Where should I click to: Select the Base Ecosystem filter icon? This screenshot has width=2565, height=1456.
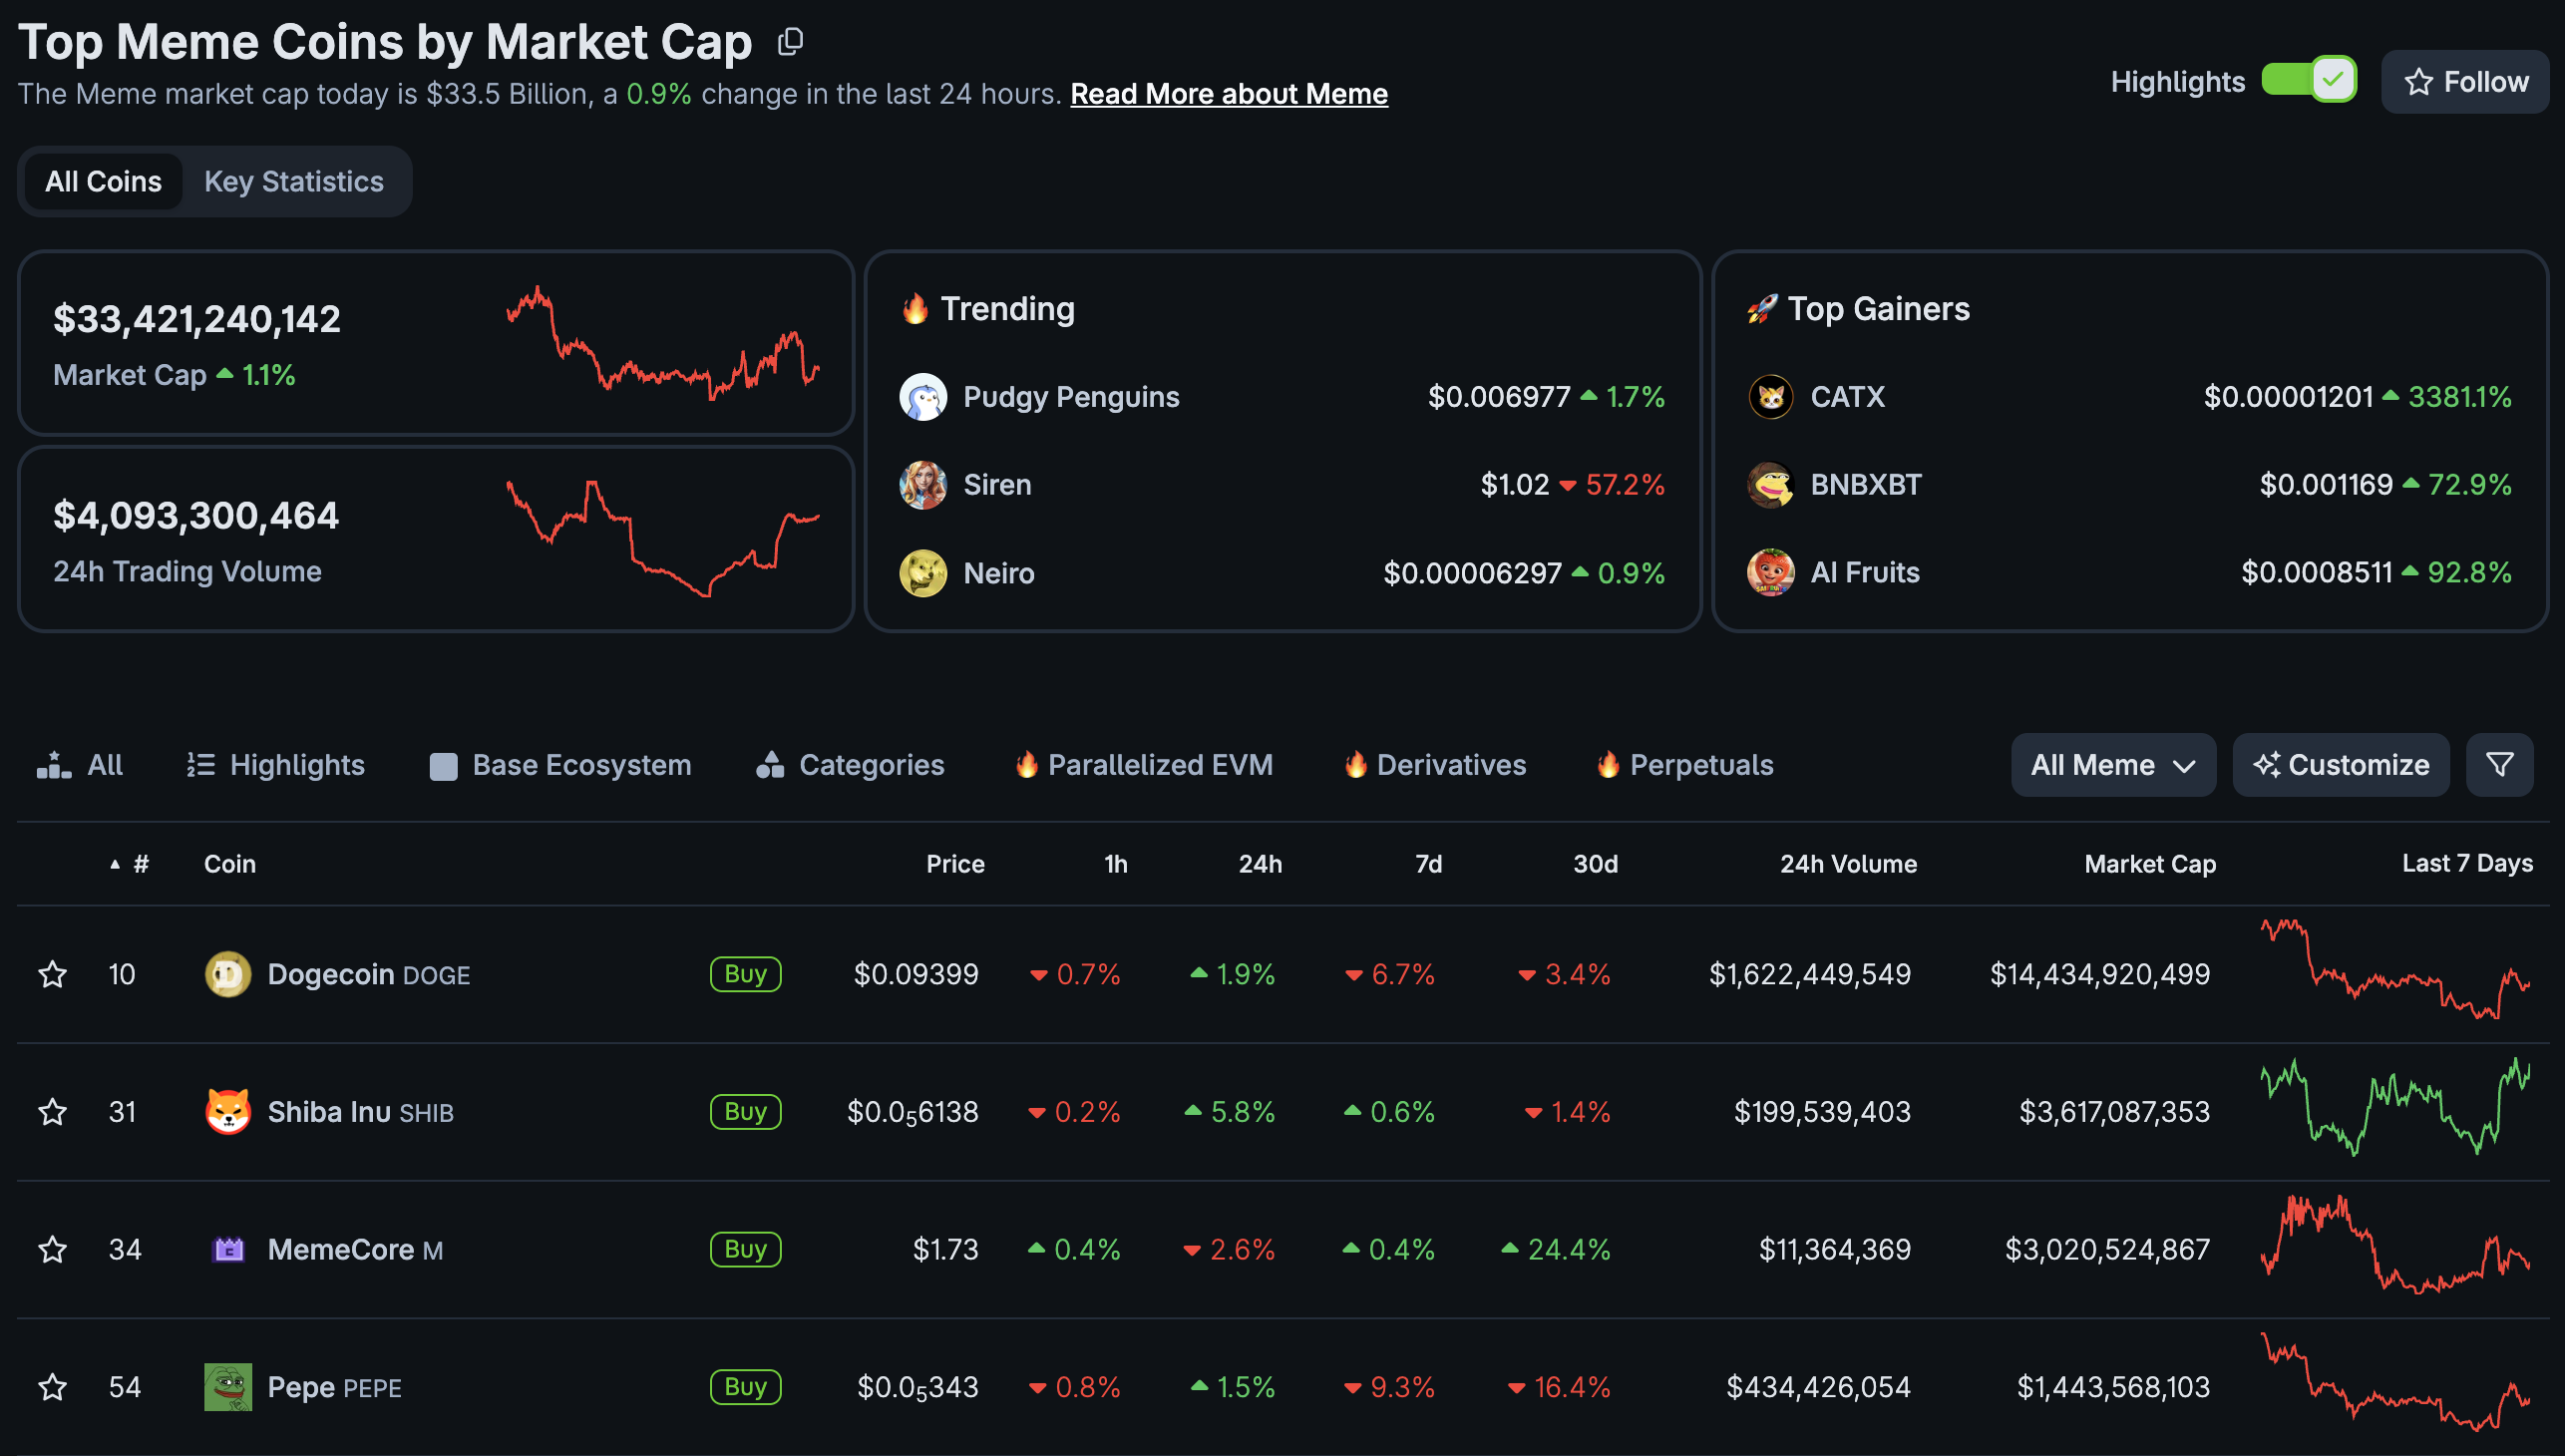coord(443,764)
